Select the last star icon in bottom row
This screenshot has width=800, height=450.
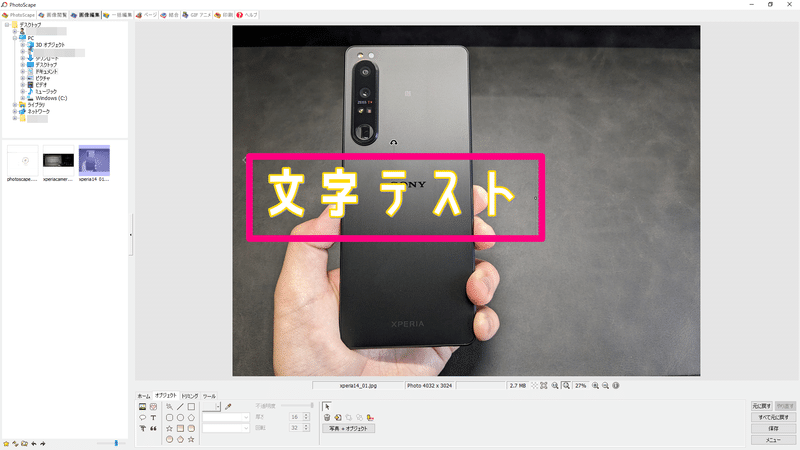point(191,439)
